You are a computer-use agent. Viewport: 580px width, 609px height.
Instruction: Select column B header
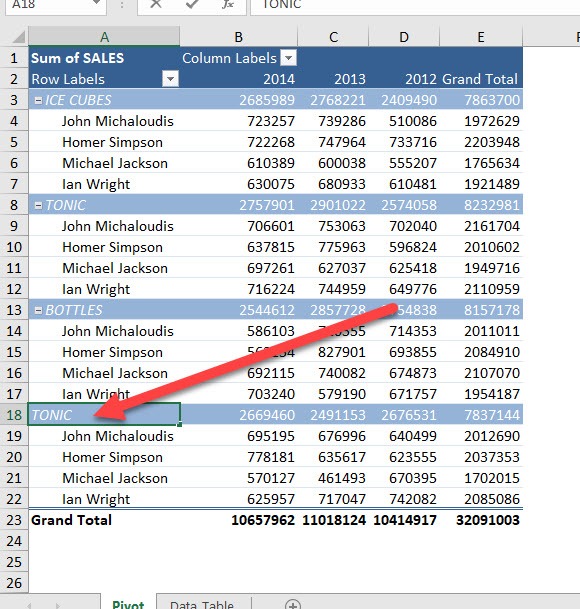coord(239,37)
